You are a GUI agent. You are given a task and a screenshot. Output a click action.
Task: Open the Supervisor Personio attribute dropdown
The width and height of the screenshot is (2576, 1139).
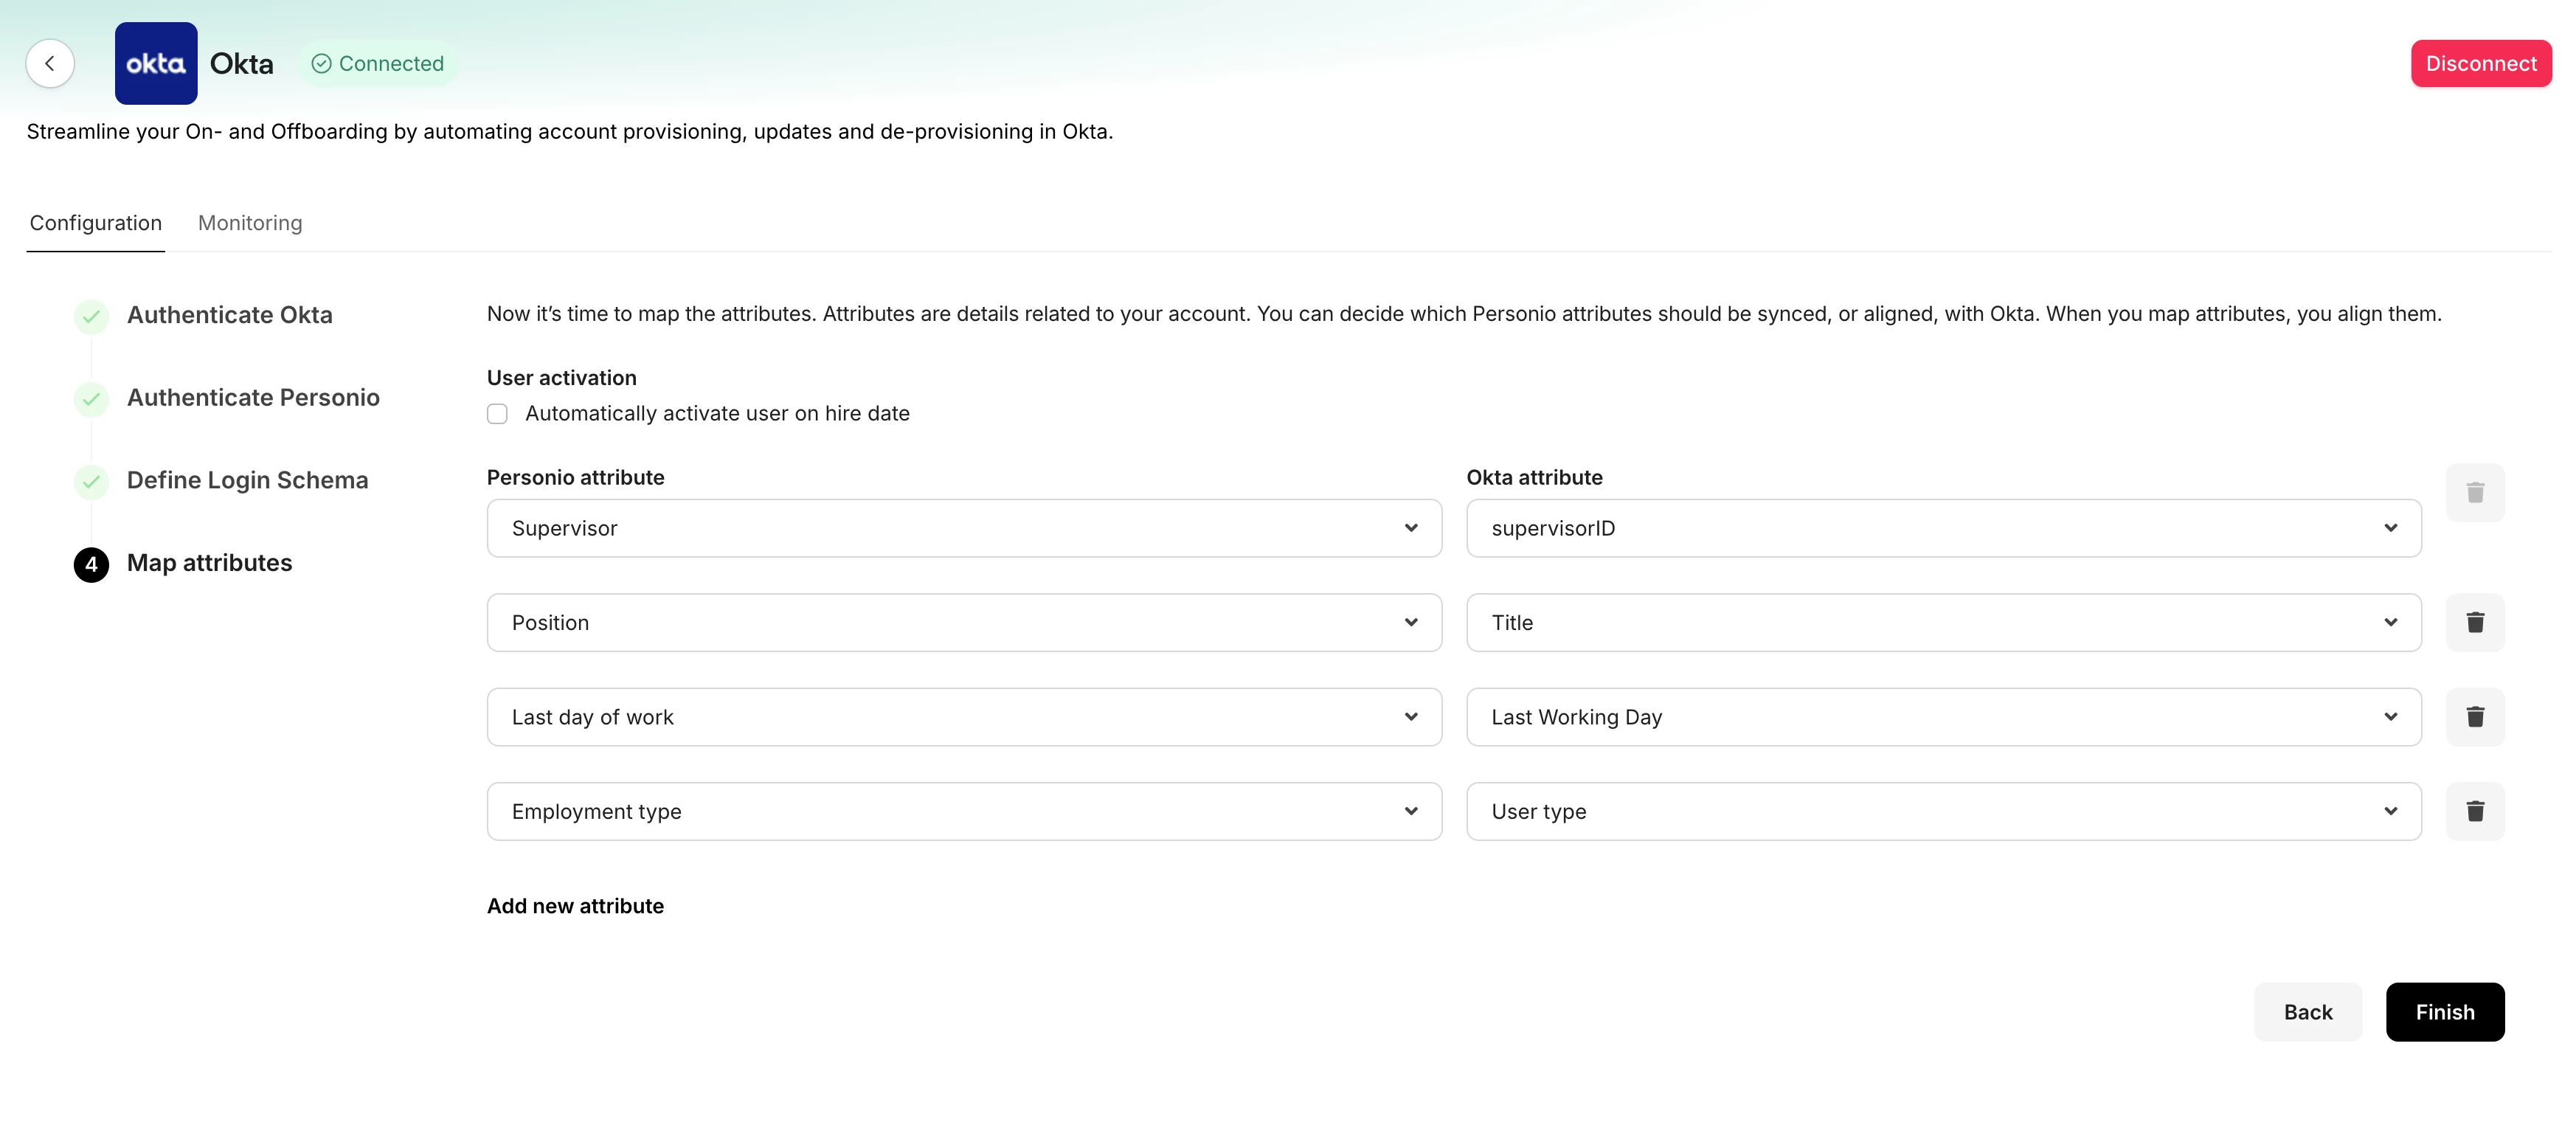[x=963, y=528]
